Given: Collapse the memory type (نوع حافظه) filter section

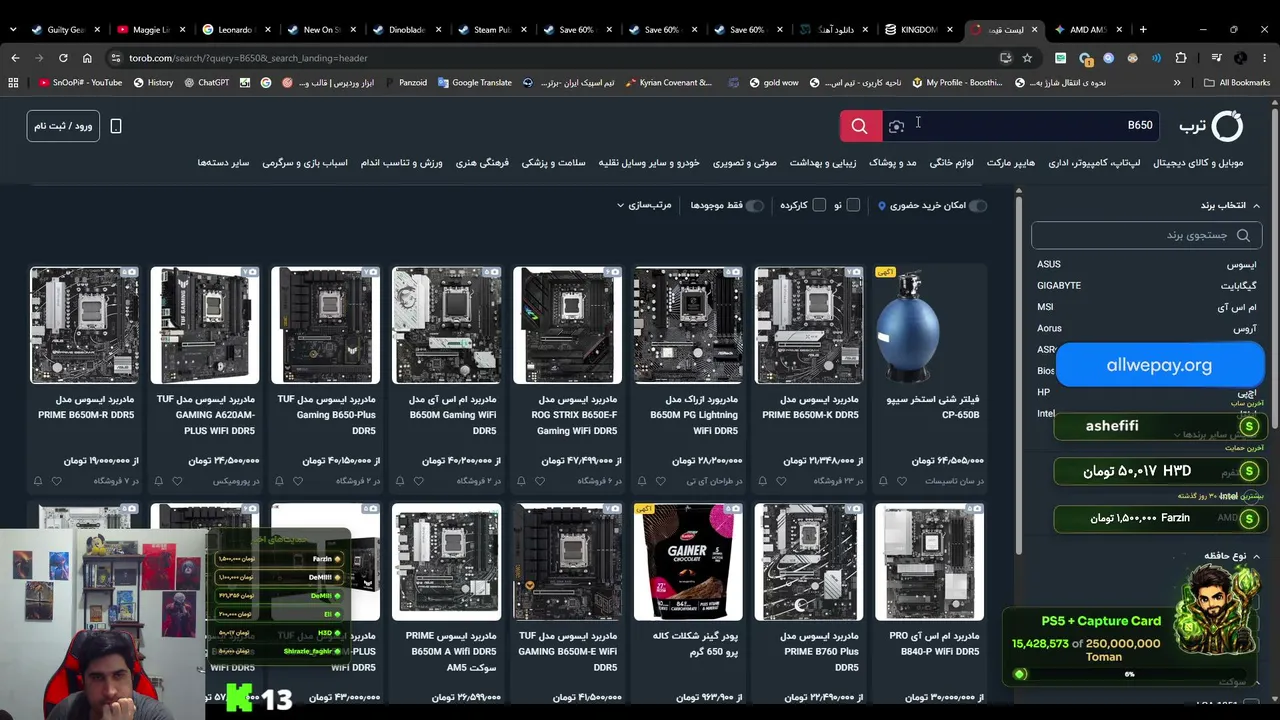Looking at the screenshot, I should (x=1232, y=556).
